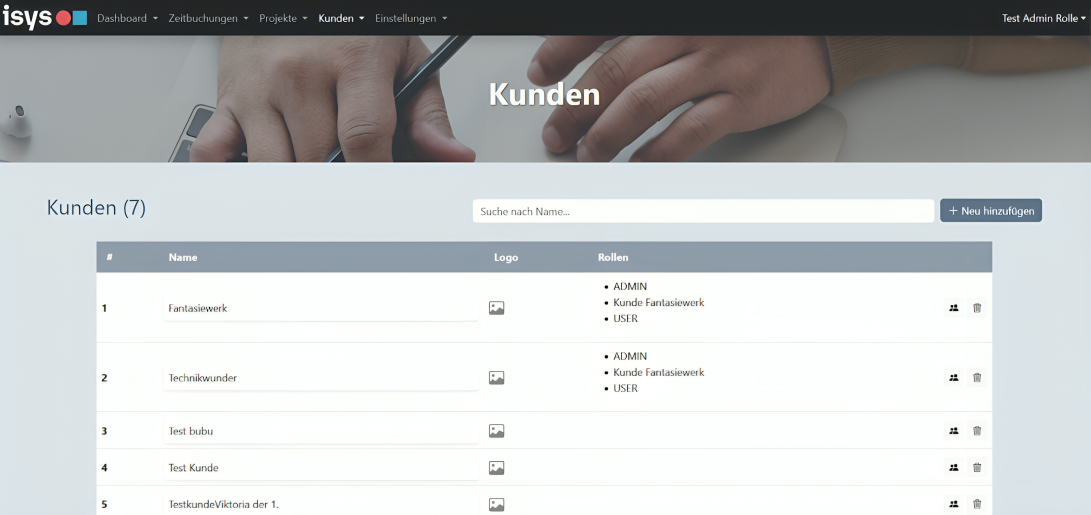Open the Dashboard dropdown menu
Image resolution: width=1091 pixels, height=515 pixels.
tap(127, 18)
